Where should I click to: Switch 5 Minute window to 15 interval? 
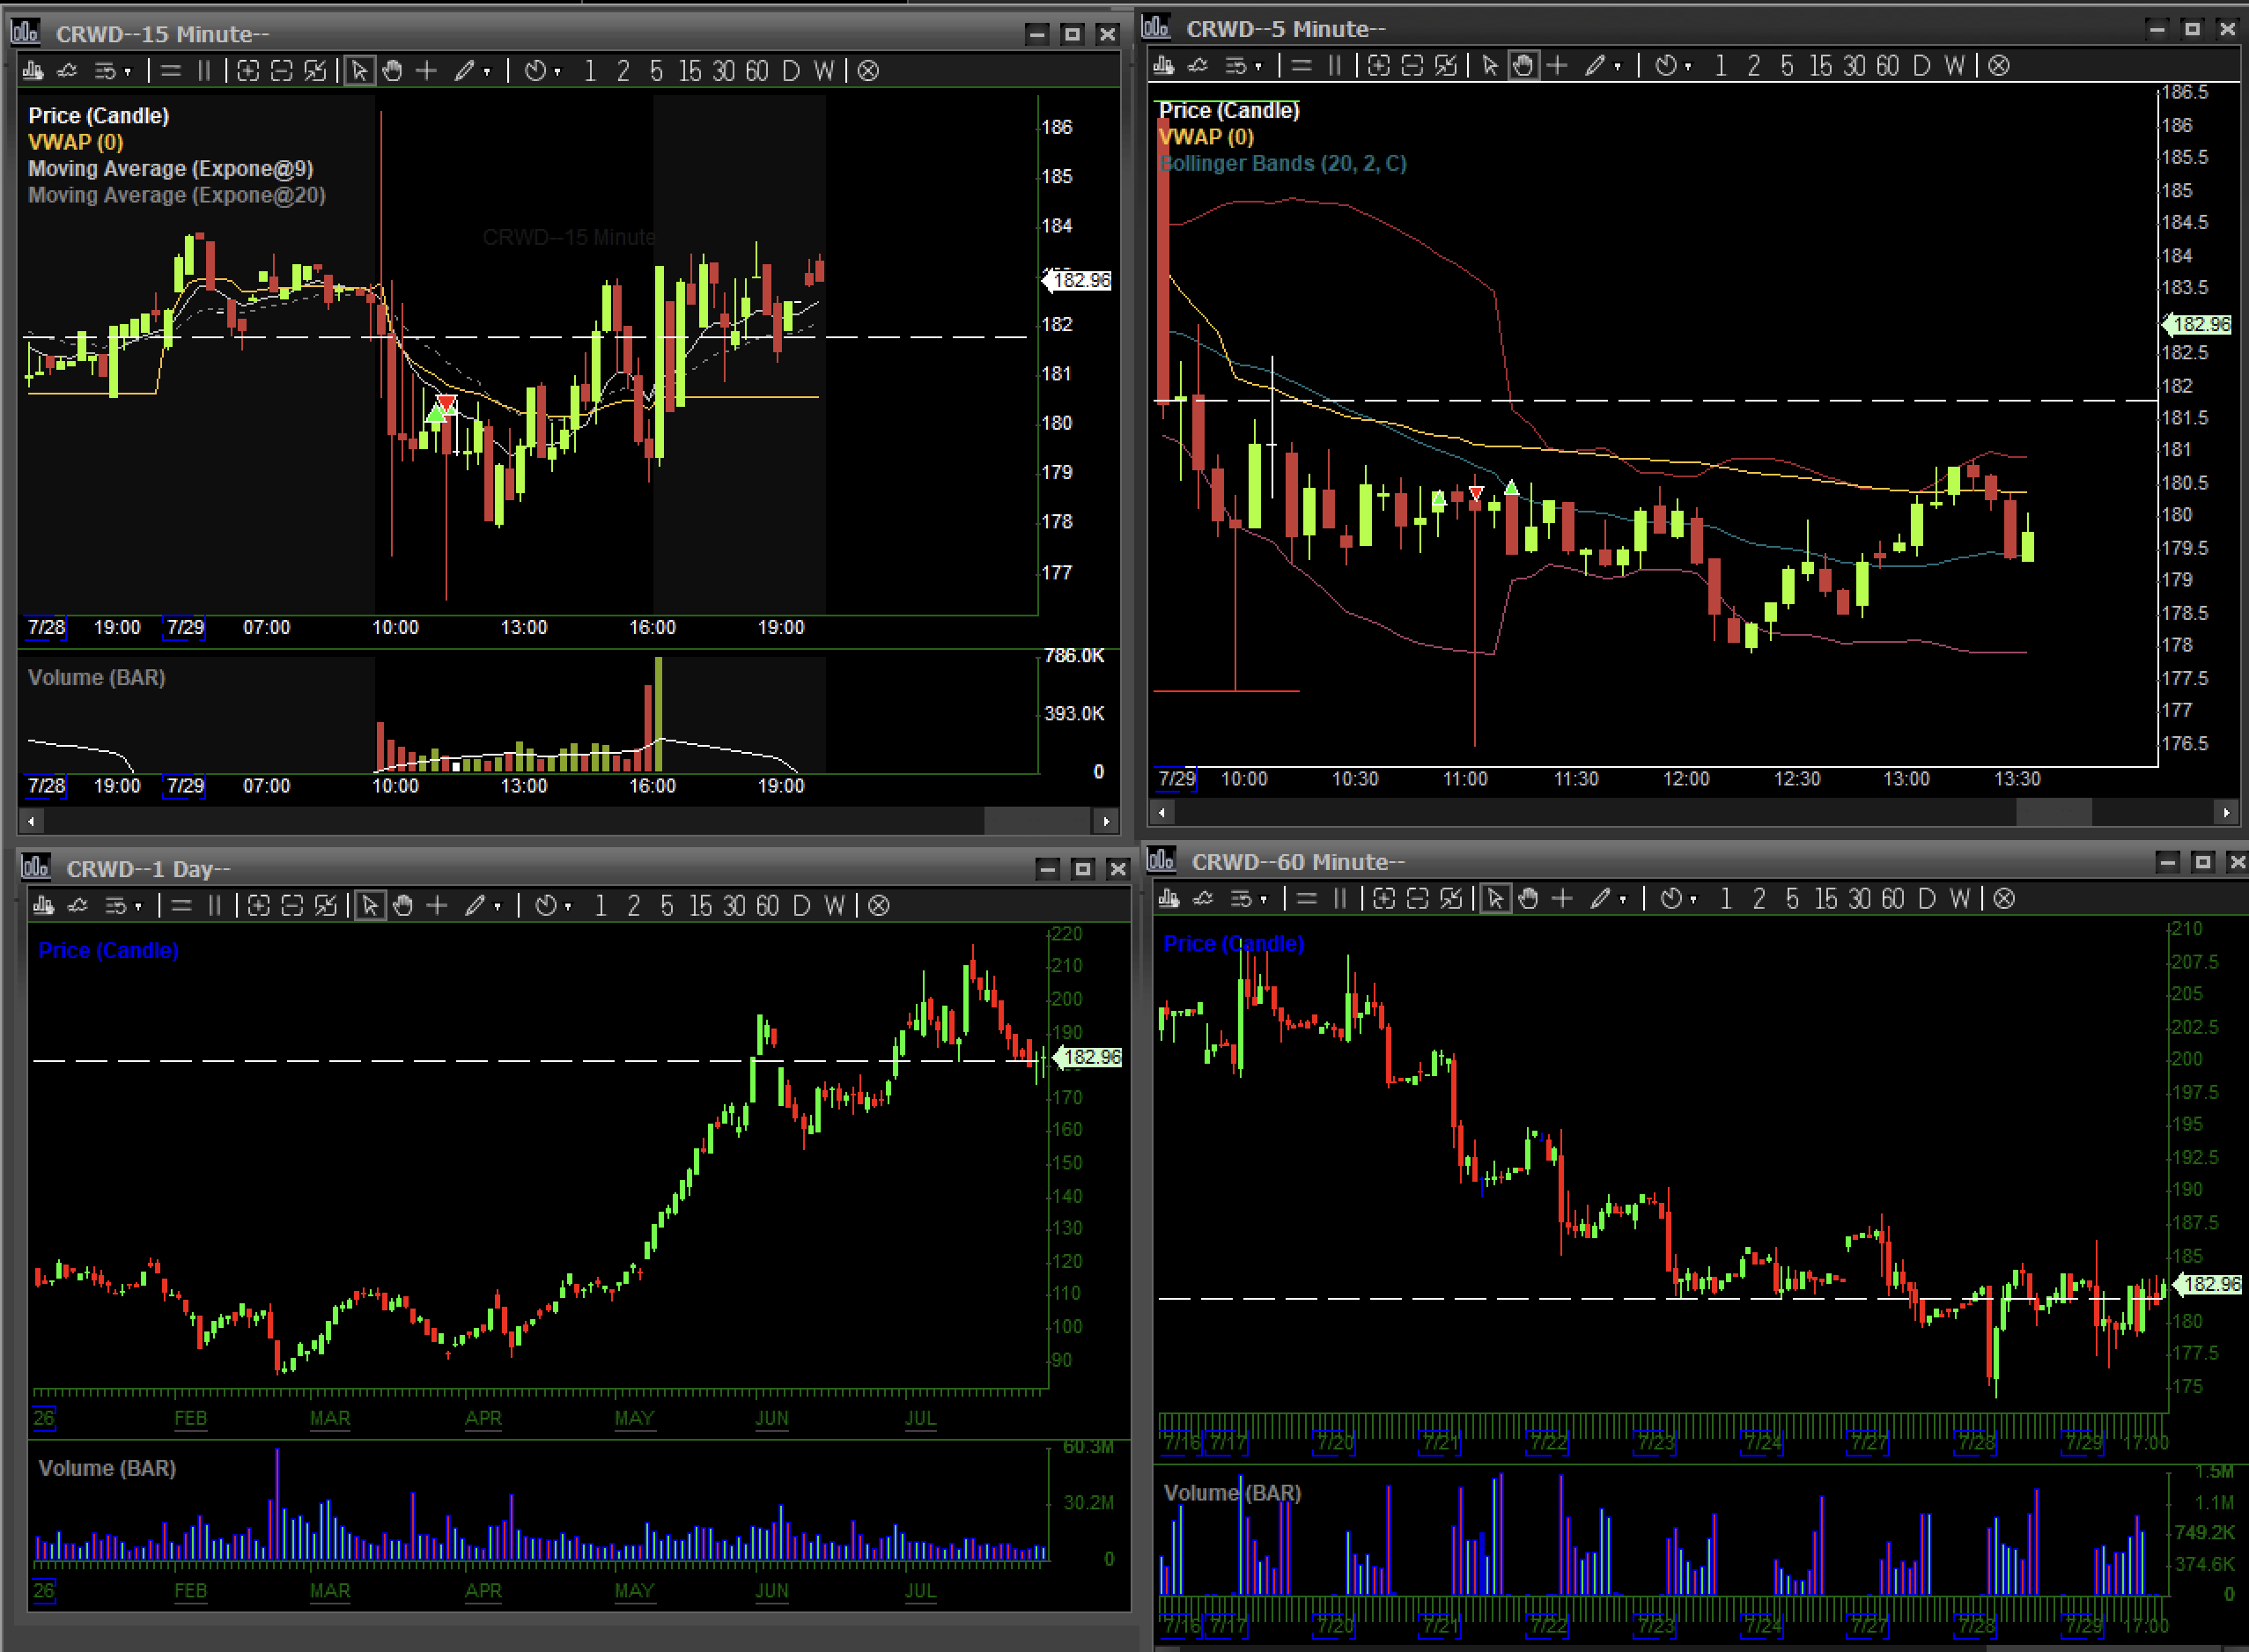click(1821, 66)
